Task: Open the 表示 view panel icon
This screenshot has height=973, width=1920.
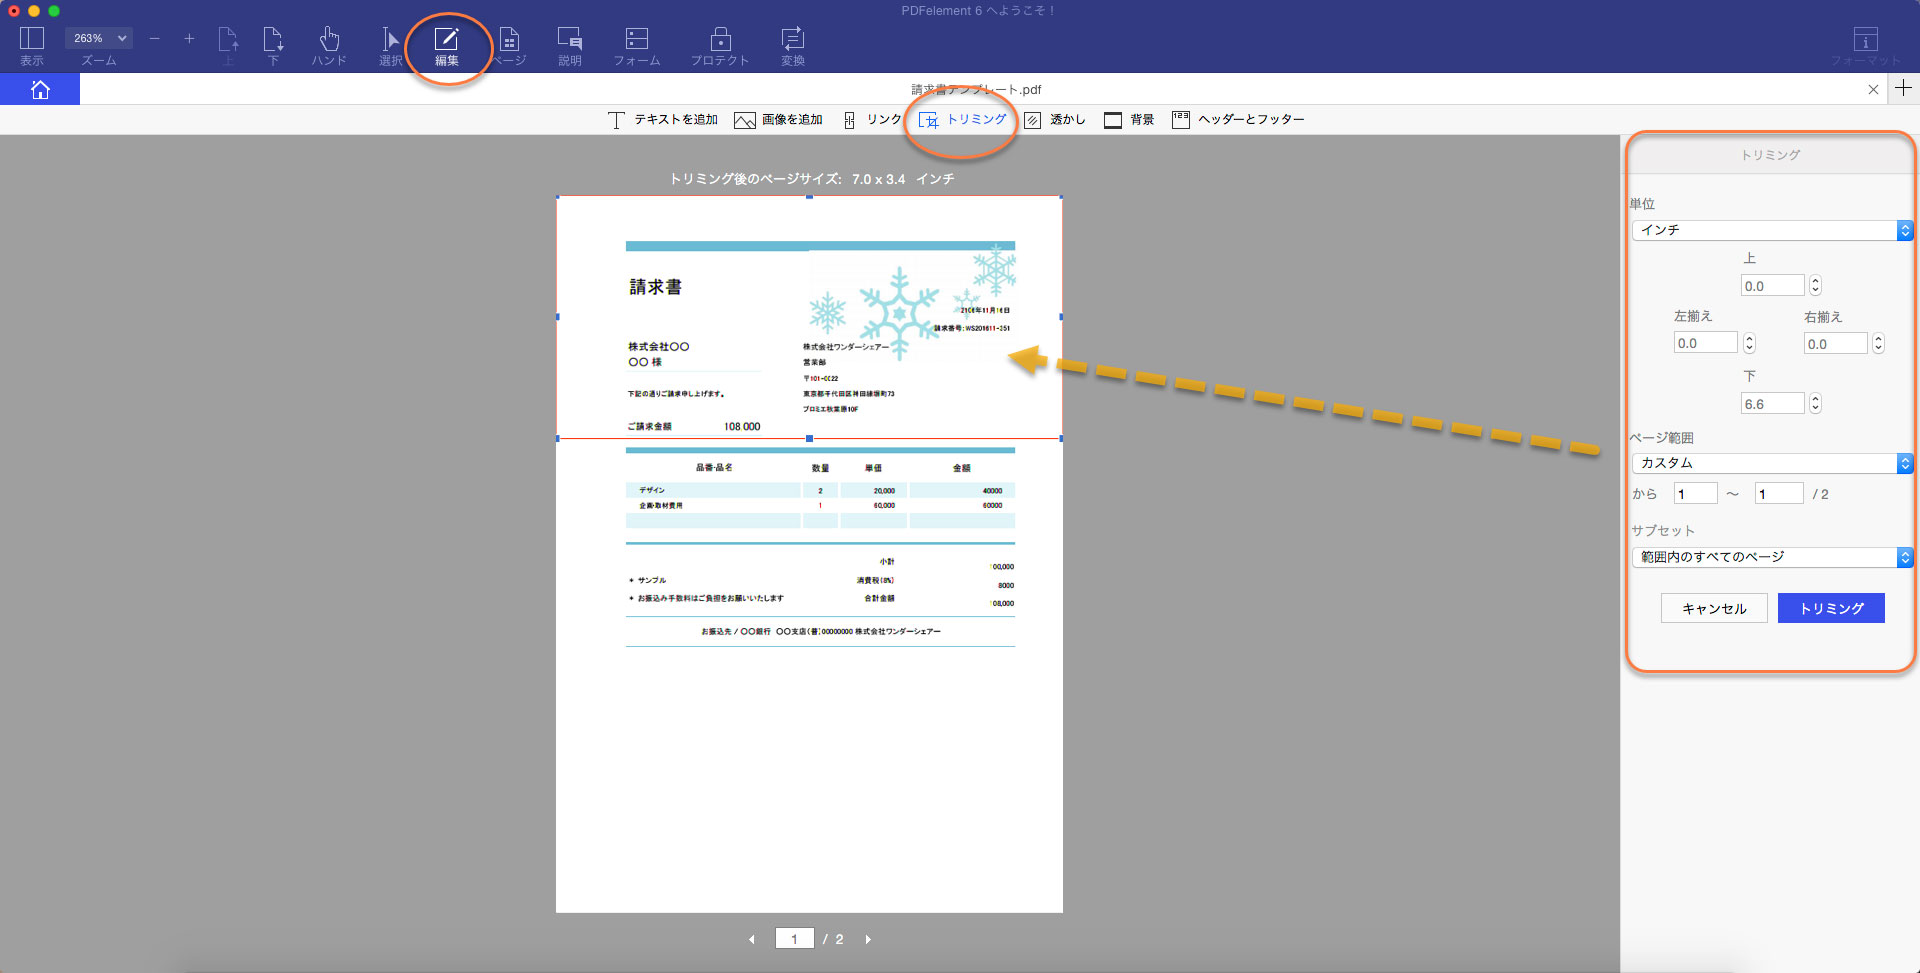Action: [32, 46]
